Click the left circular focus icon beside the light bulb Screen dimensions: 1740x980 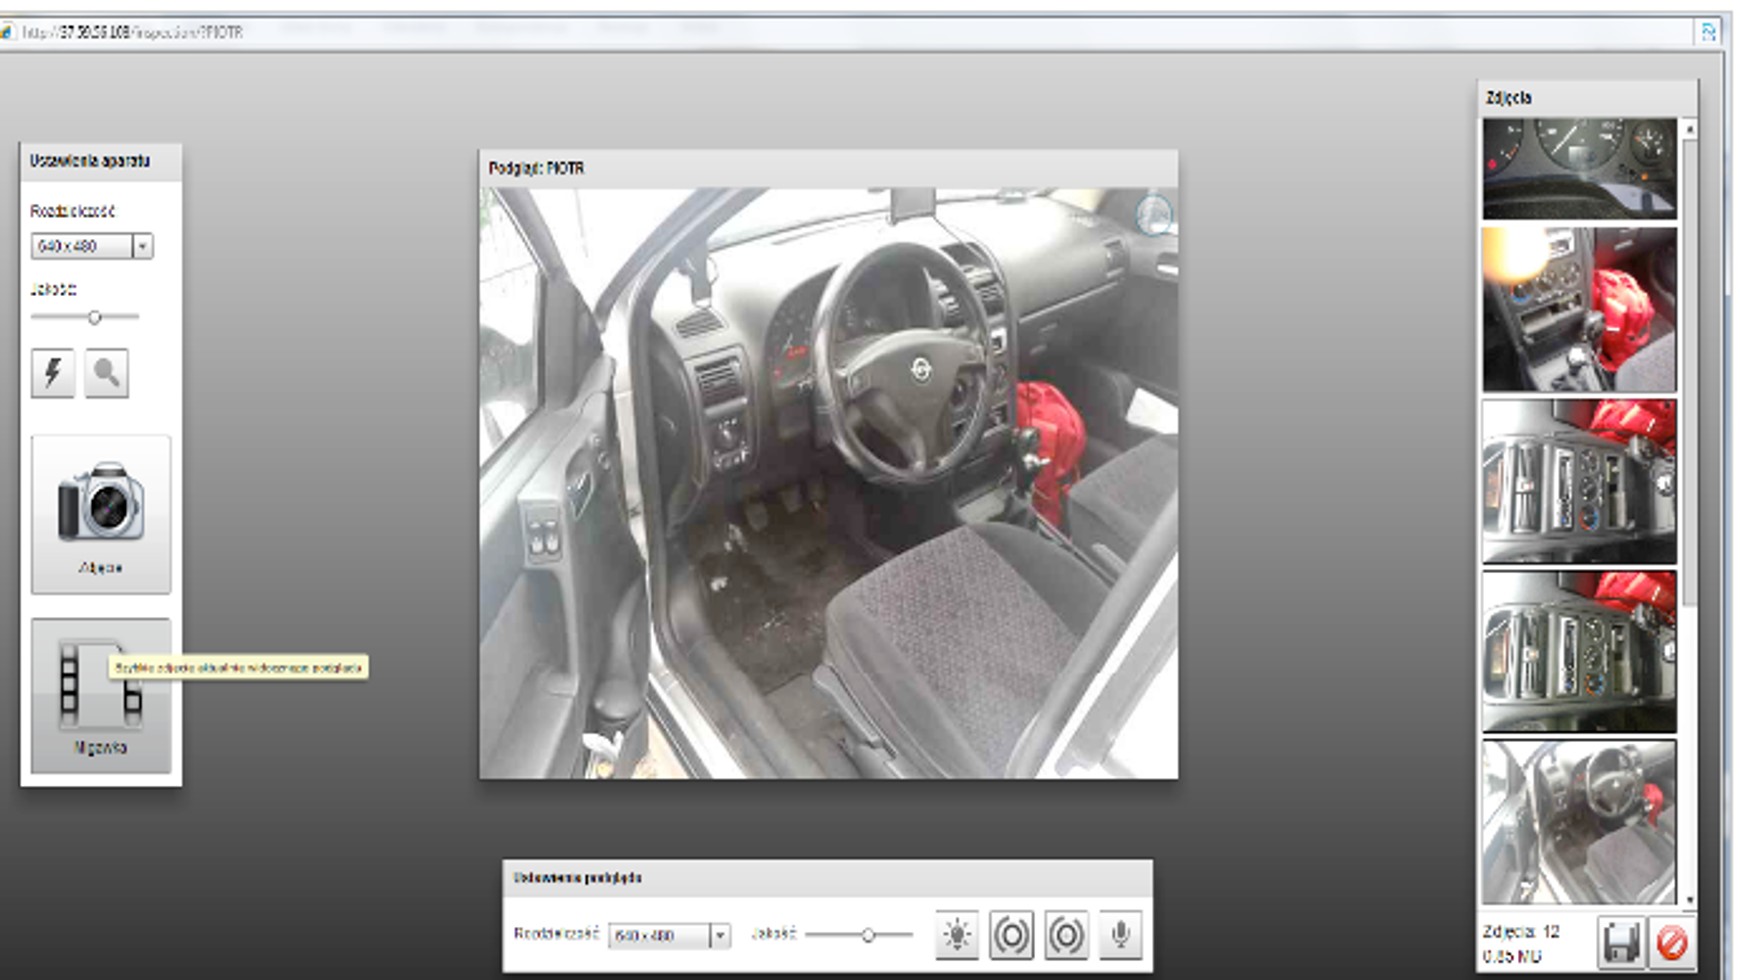tap(1011, 935)
